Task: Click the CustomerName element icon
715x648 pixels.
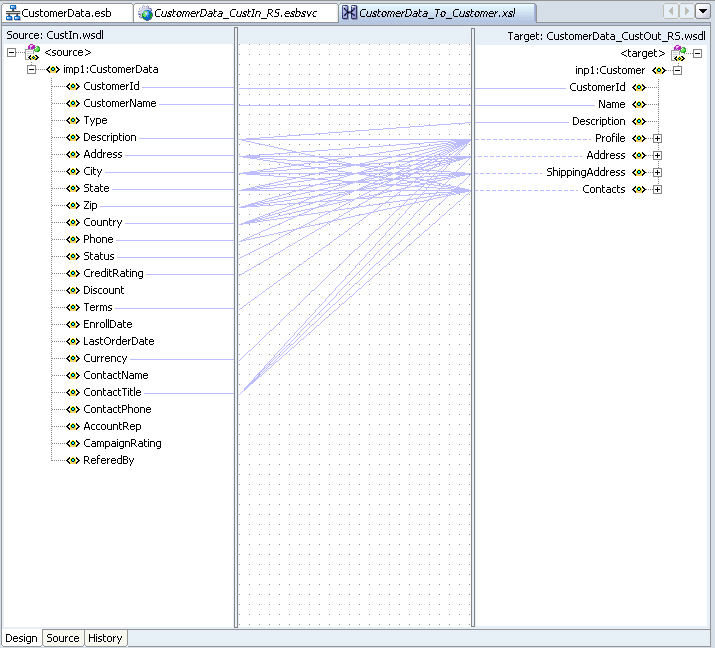Action: pyautogui.click(x=73, y=104)
